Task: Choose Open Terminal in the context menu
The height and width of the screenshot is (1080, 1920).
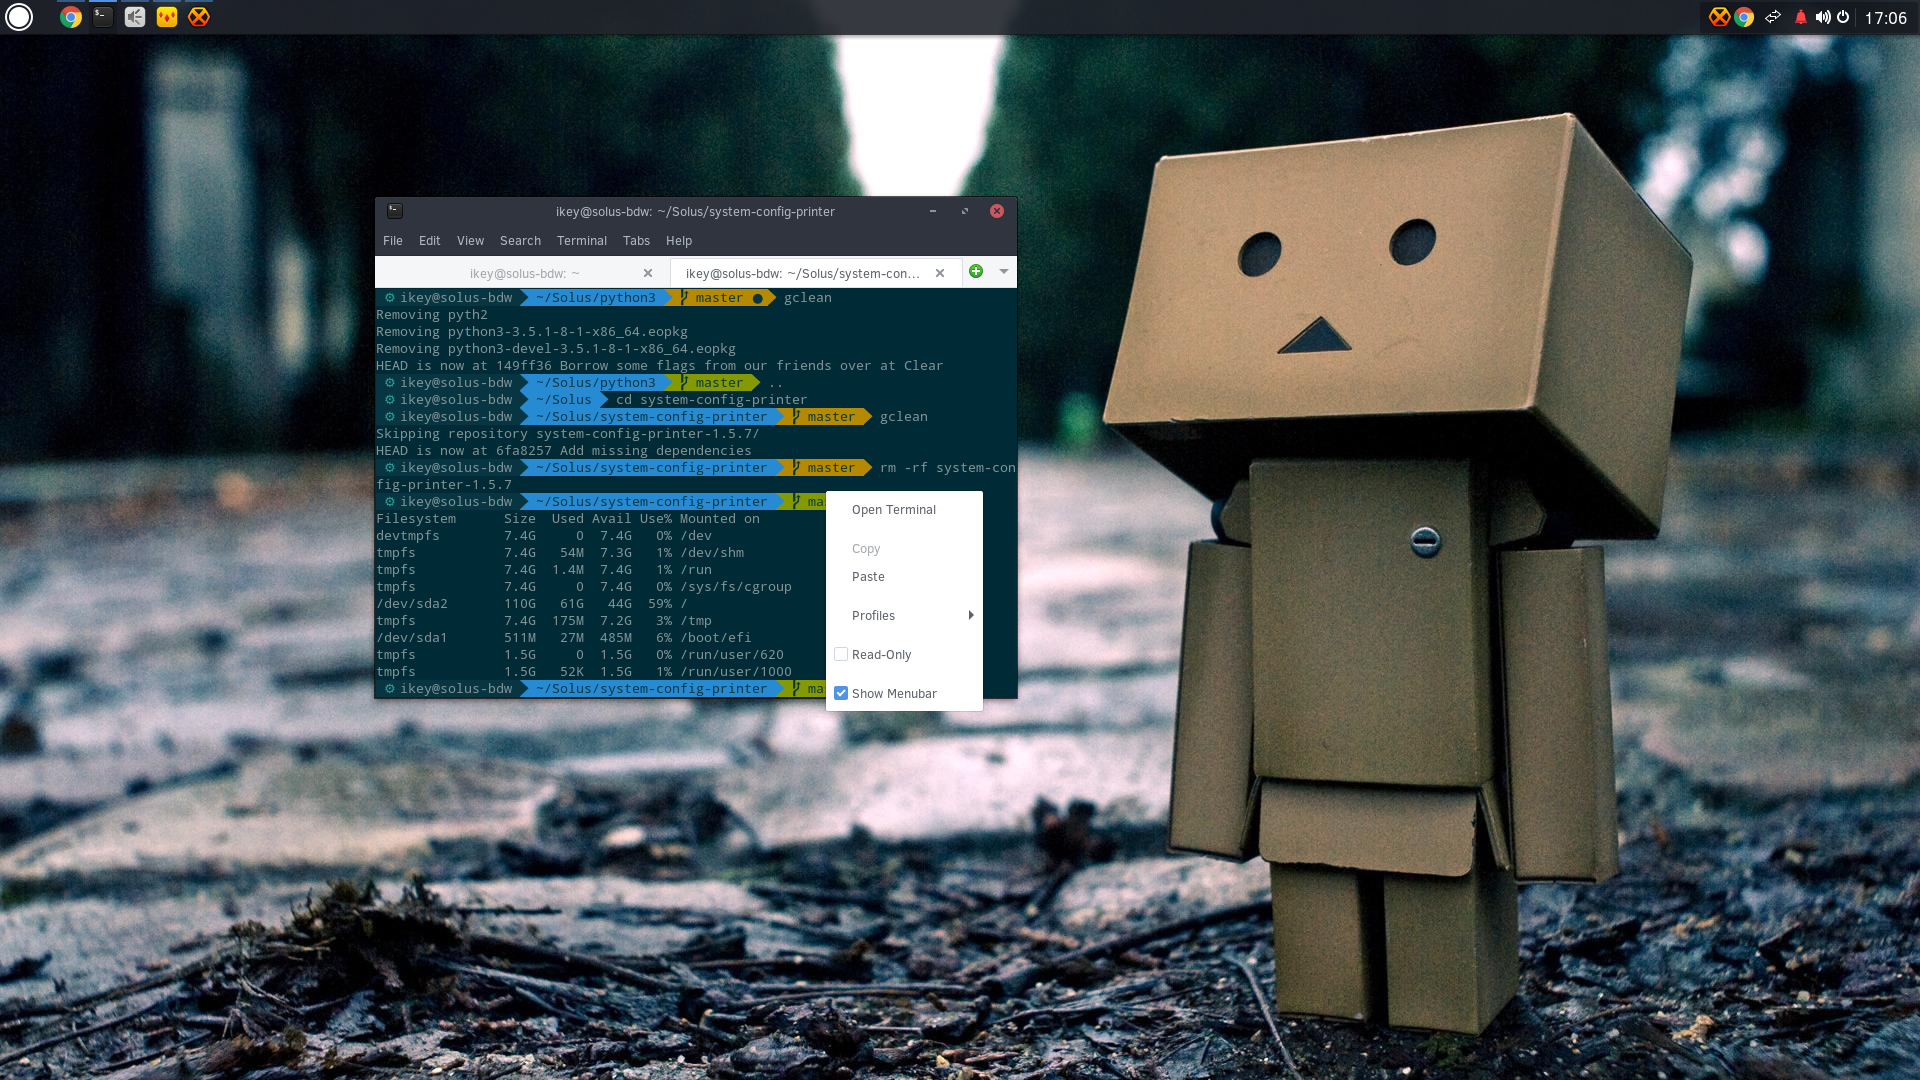Action: (x=904, y=510)
